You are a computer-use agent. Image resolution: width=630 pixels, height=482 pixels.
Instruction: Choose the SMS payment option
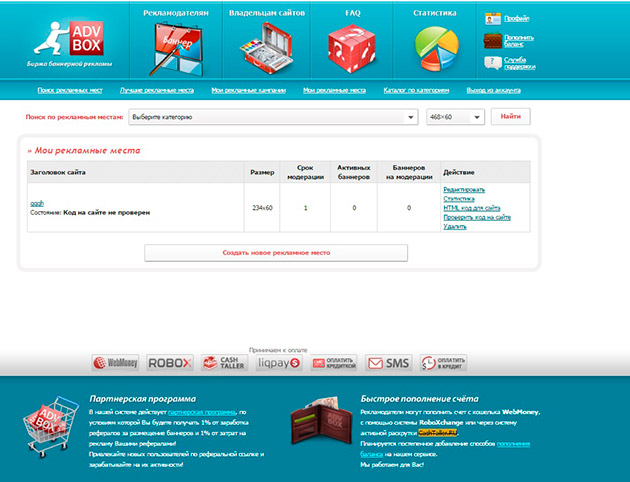point(389,363)
